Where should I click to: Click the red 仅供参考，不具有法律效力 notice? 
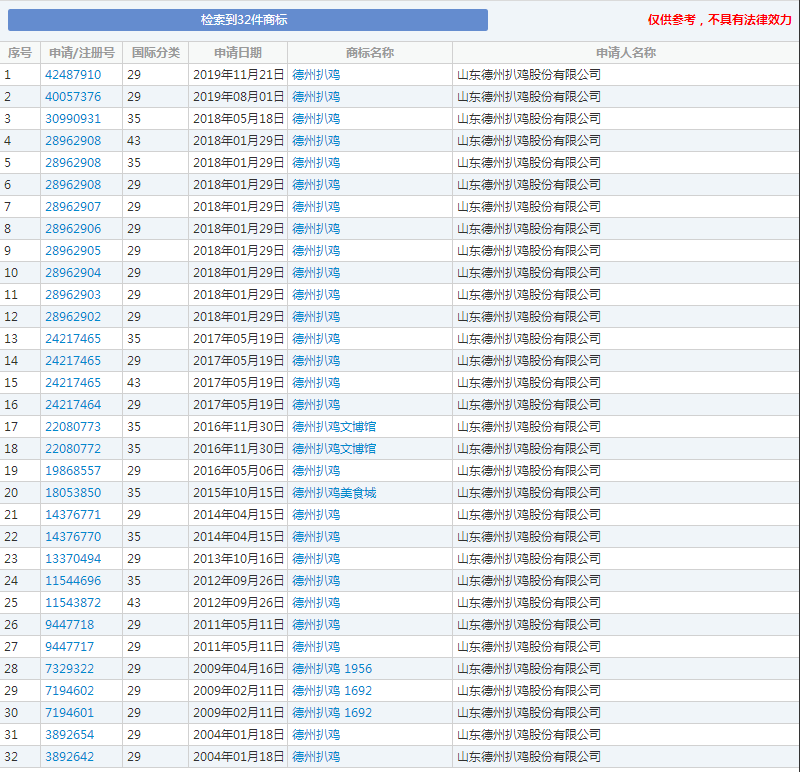(x=720, y=20)
